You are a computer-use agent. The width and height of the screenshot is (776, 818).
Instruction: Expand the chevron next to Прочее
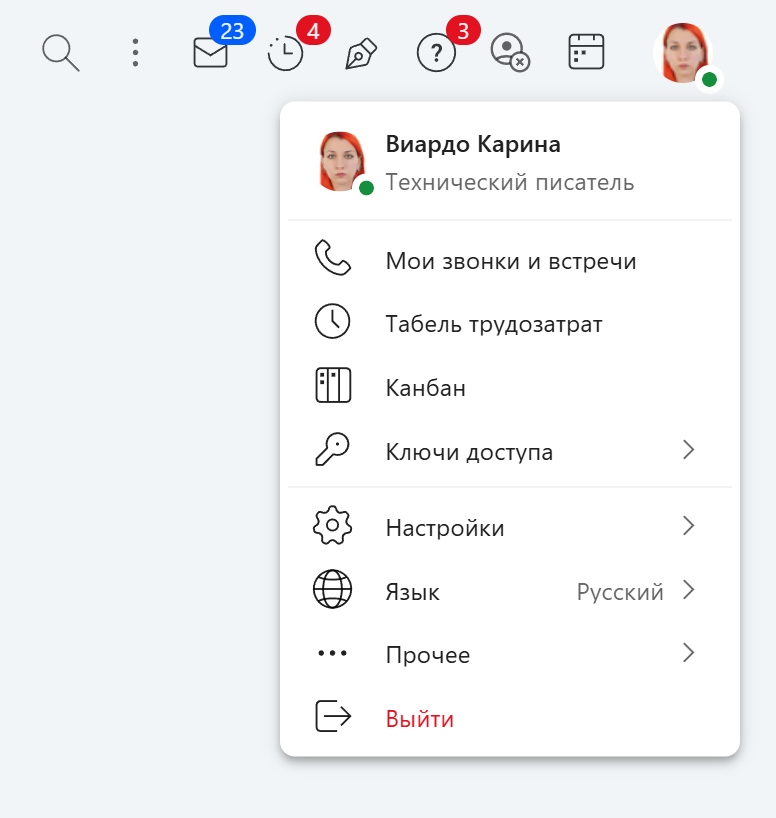coord(689,653)
